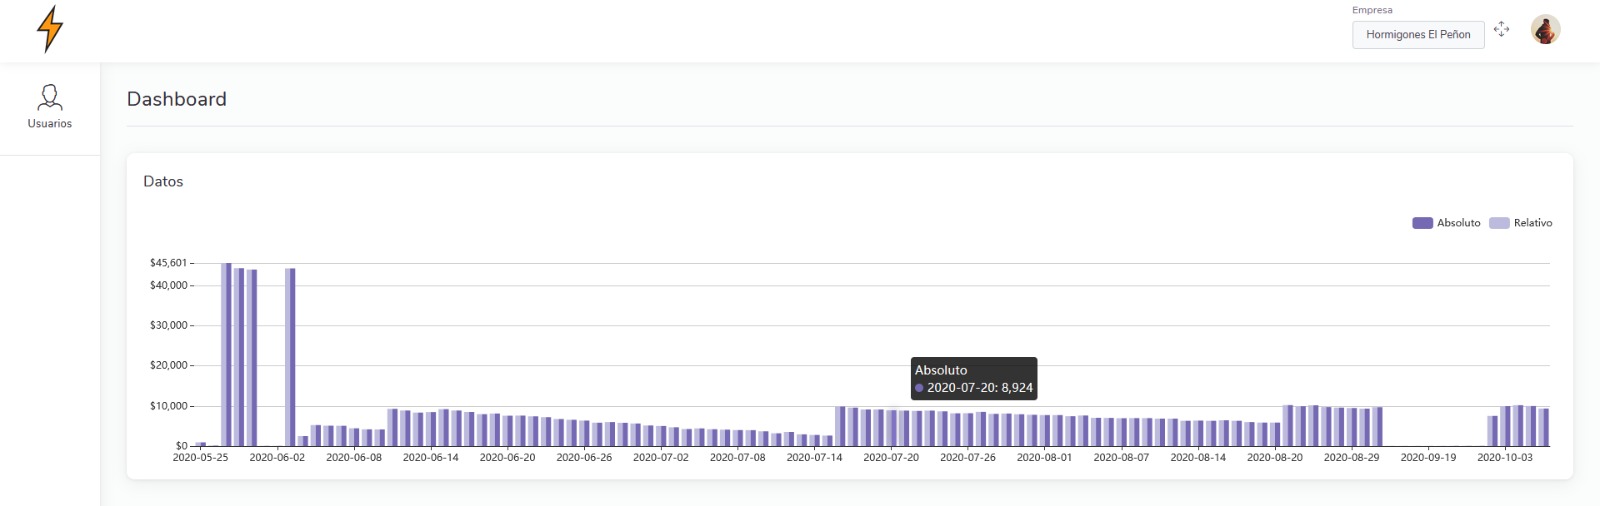Open the Usuarios person icon
The width and height of the screenshot is (1600, 506).
49,97
